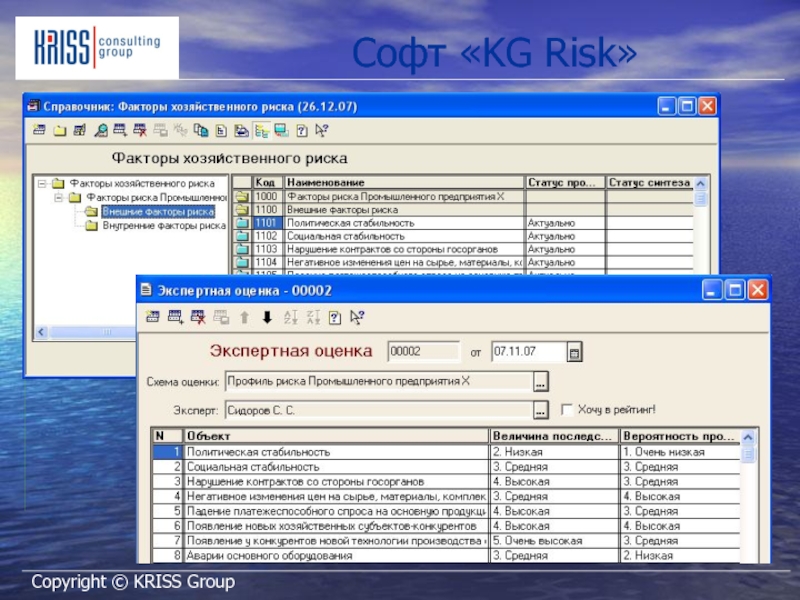The width and height of the screenshot is (800, 600).
Task: Click the document number field 00002
Action: tap(423, 352)
